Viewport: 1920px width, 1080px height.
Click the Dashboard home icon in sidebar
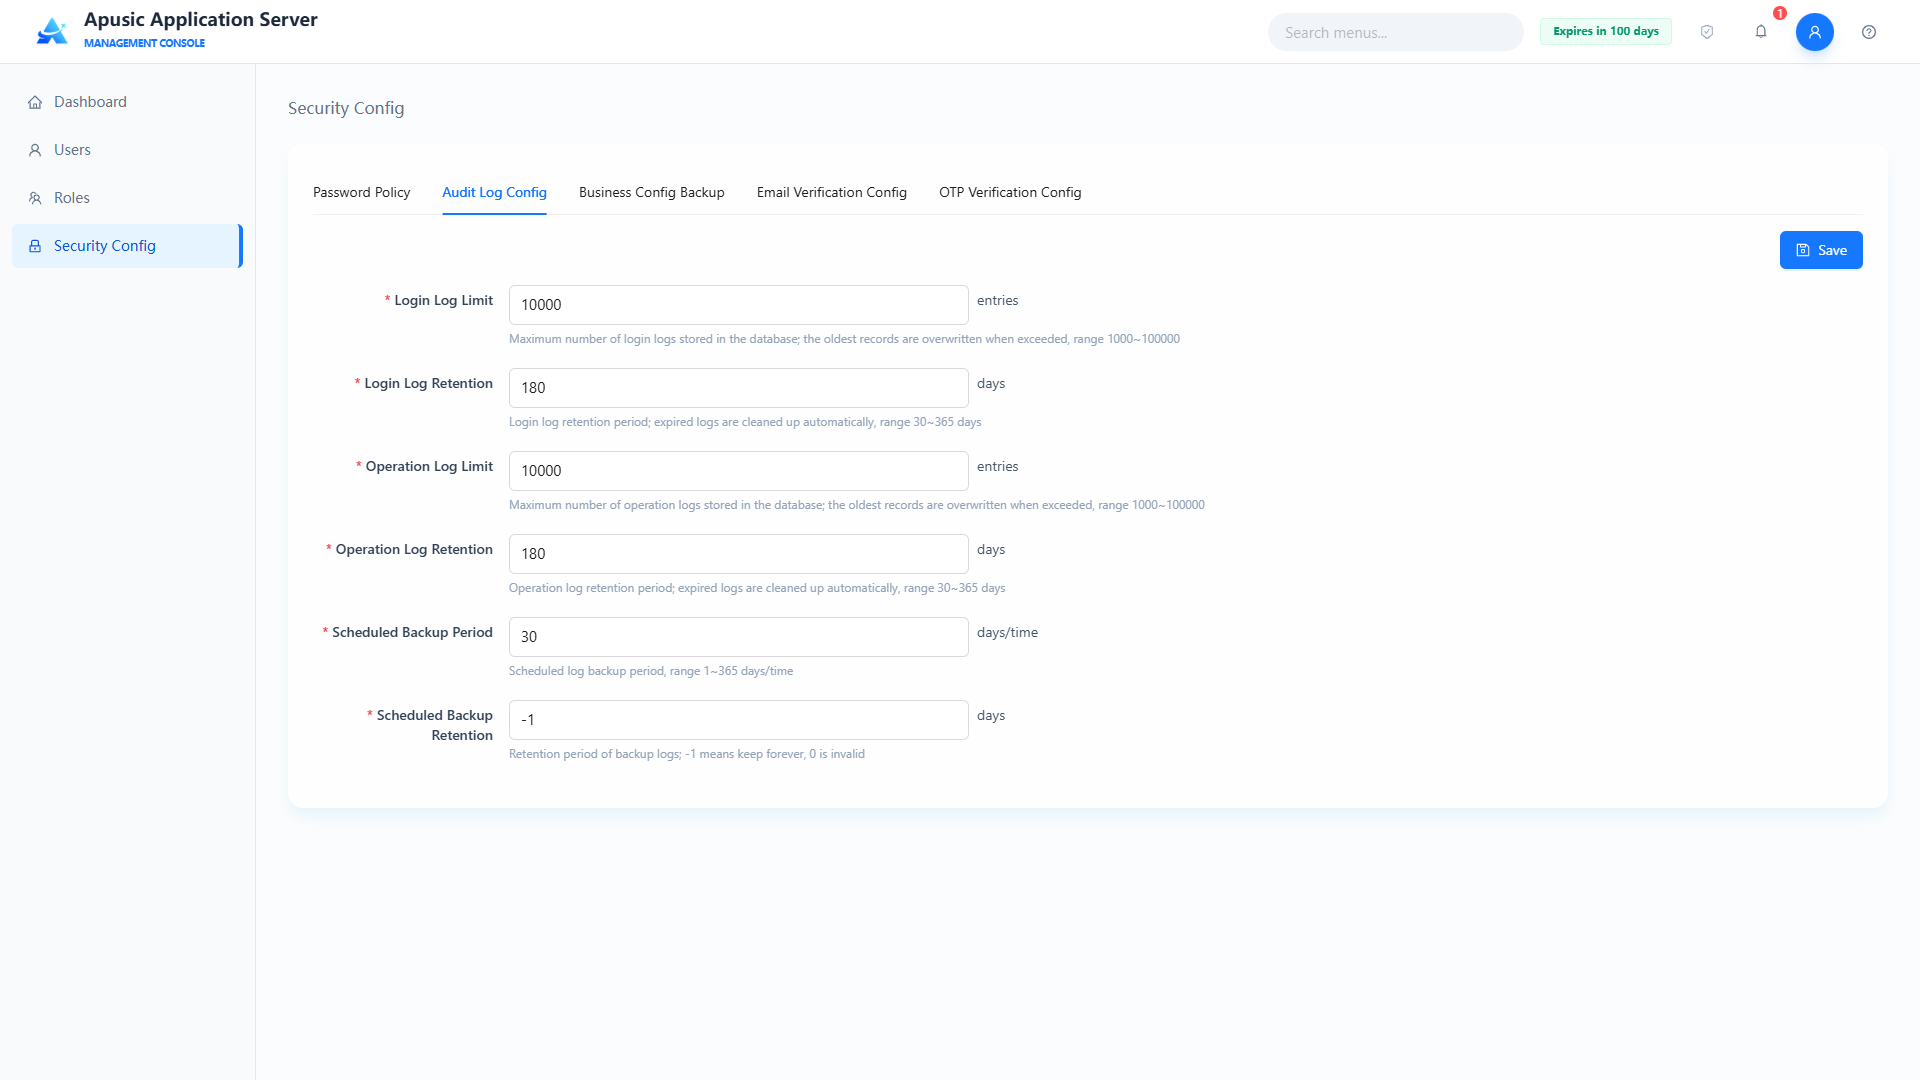pyautogui.click(x=35, y=102)
